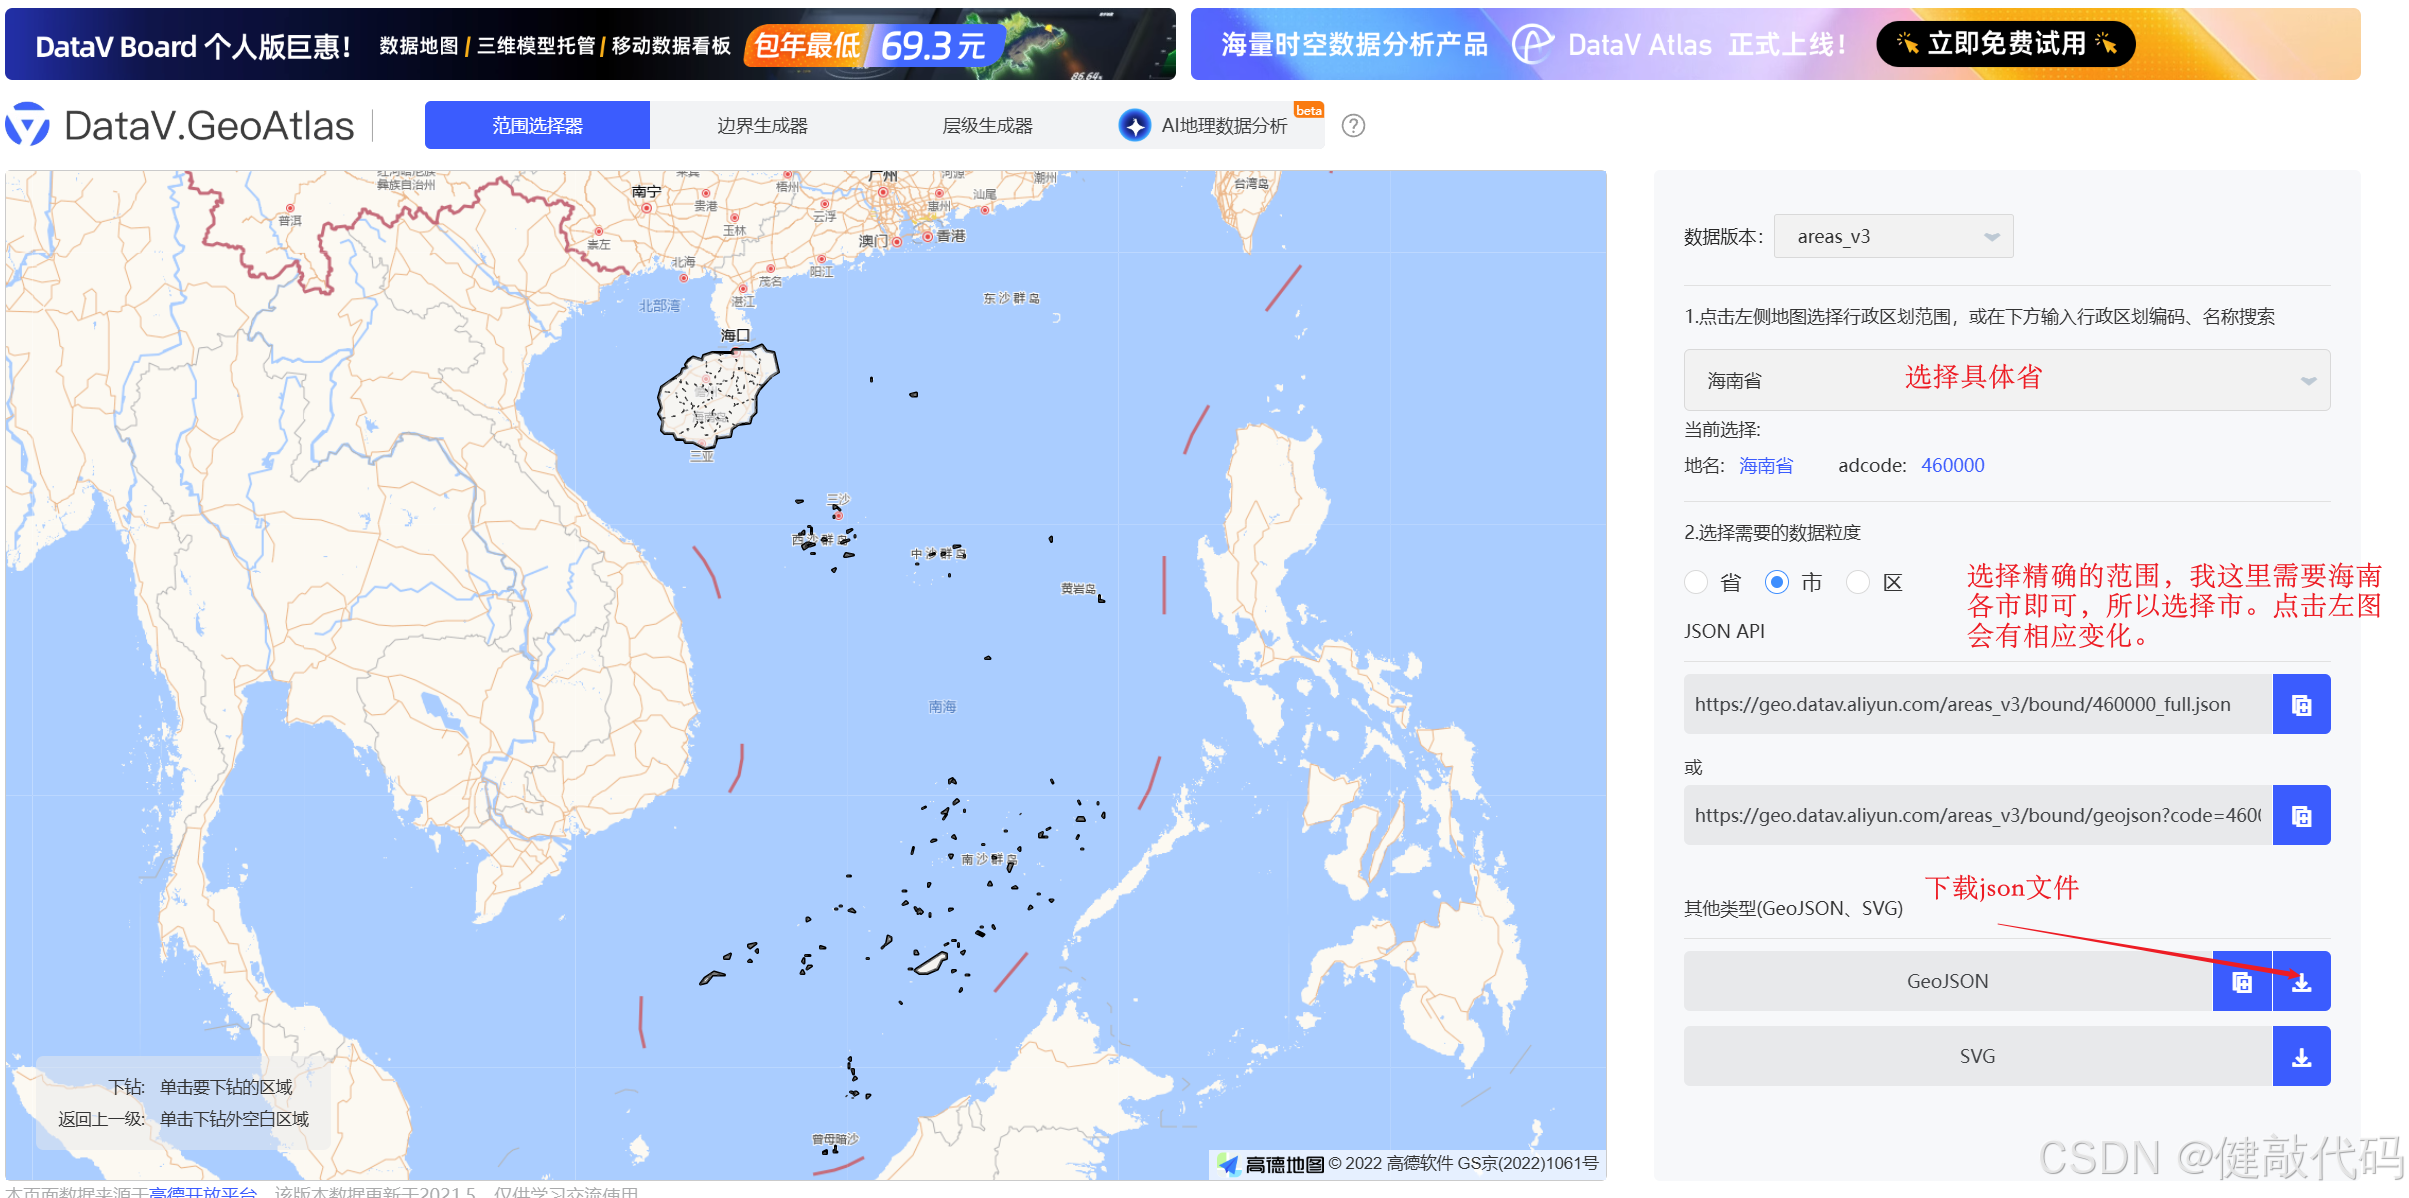Open the help question mark icon
Image resolution: width=2409 pixels, height=1198 pixels.
point(1352,125)
